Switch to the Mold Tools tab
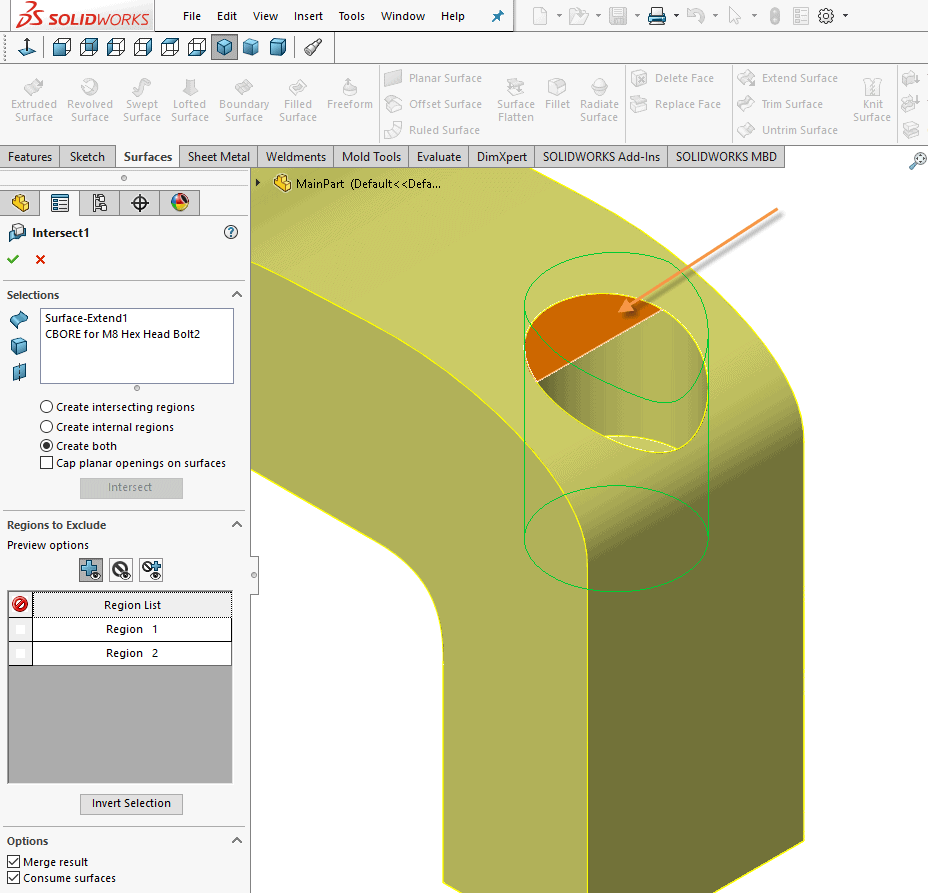The height and width of the screenshot is (893, 928). tap(371, 157)
